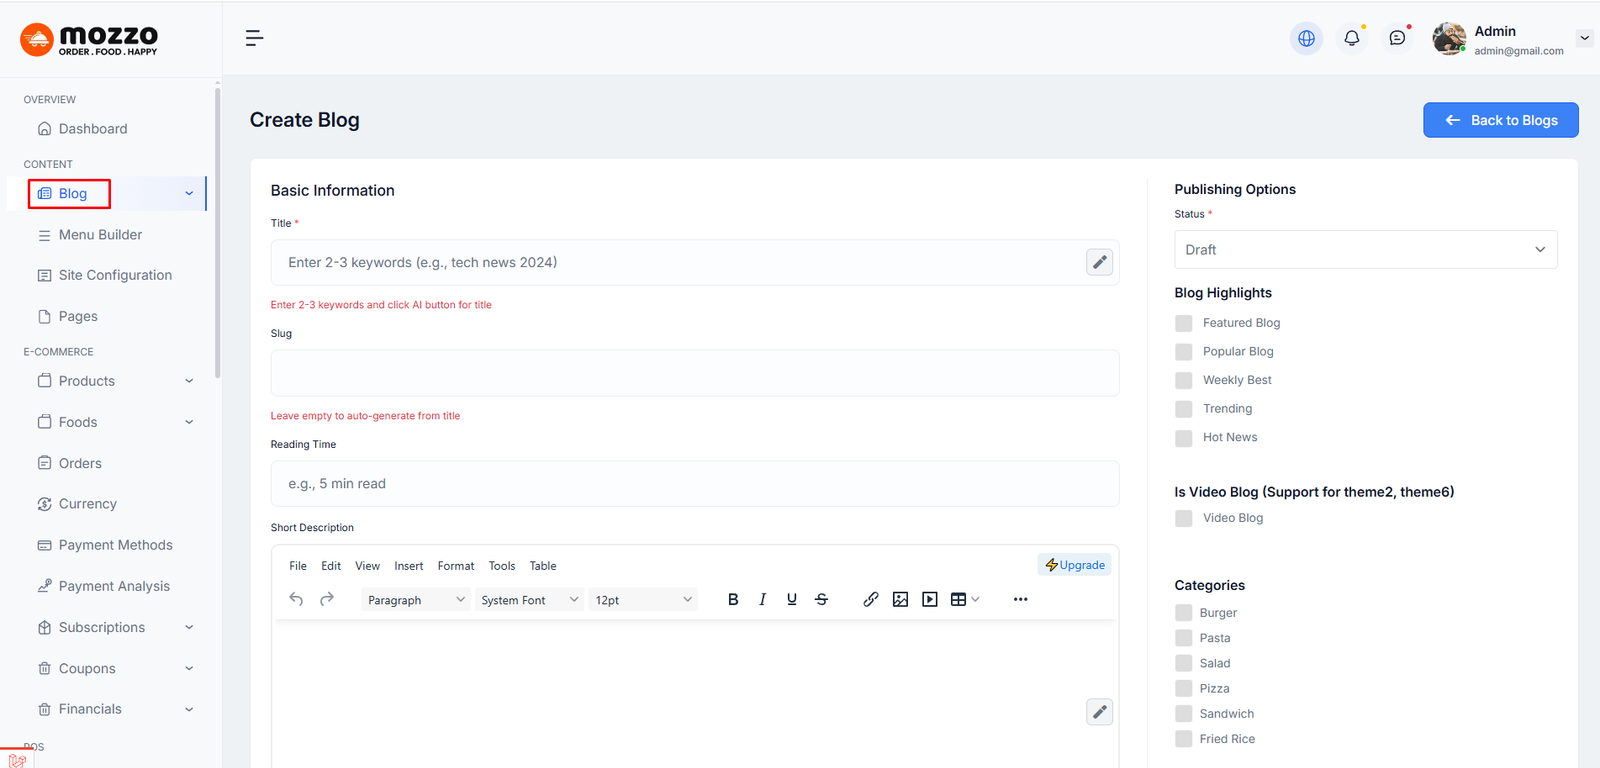Open the Insert menu in editor
The height and width of the screenshot is (768, 1600).
408,566
